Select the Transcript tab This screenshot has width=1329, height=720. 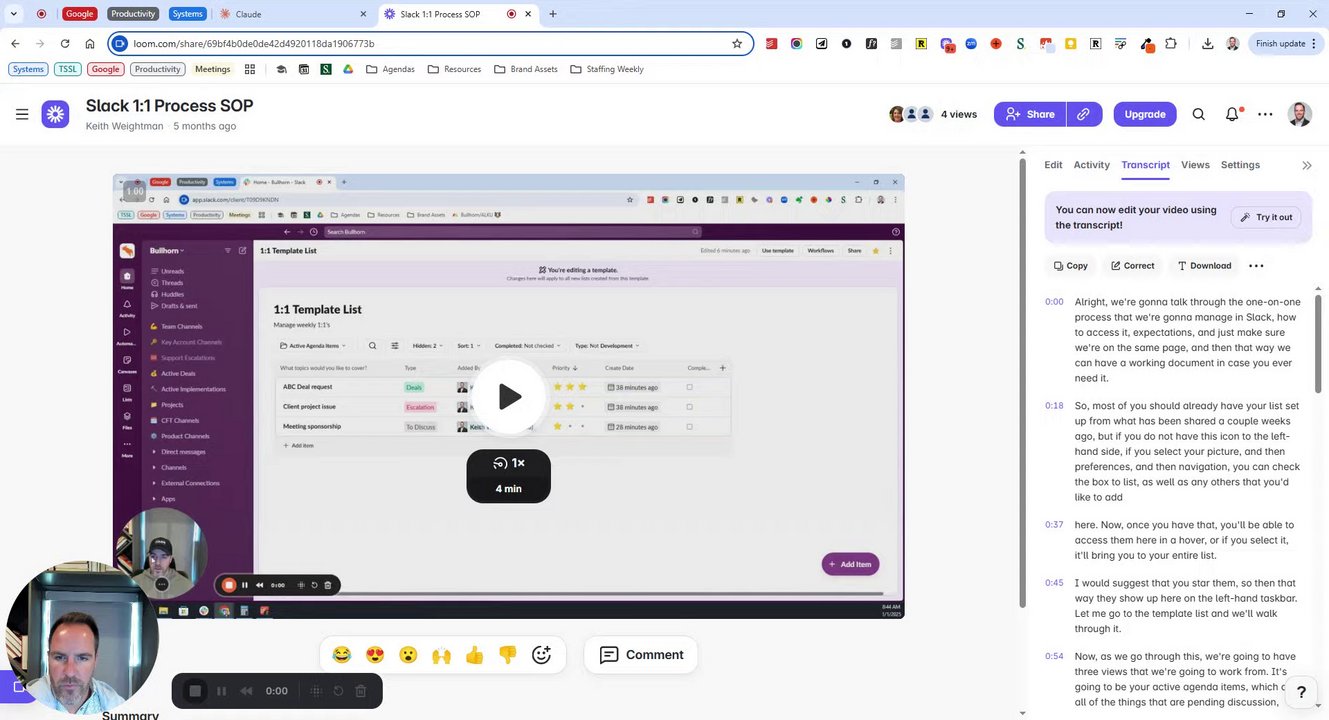(x=1145, y=165)
